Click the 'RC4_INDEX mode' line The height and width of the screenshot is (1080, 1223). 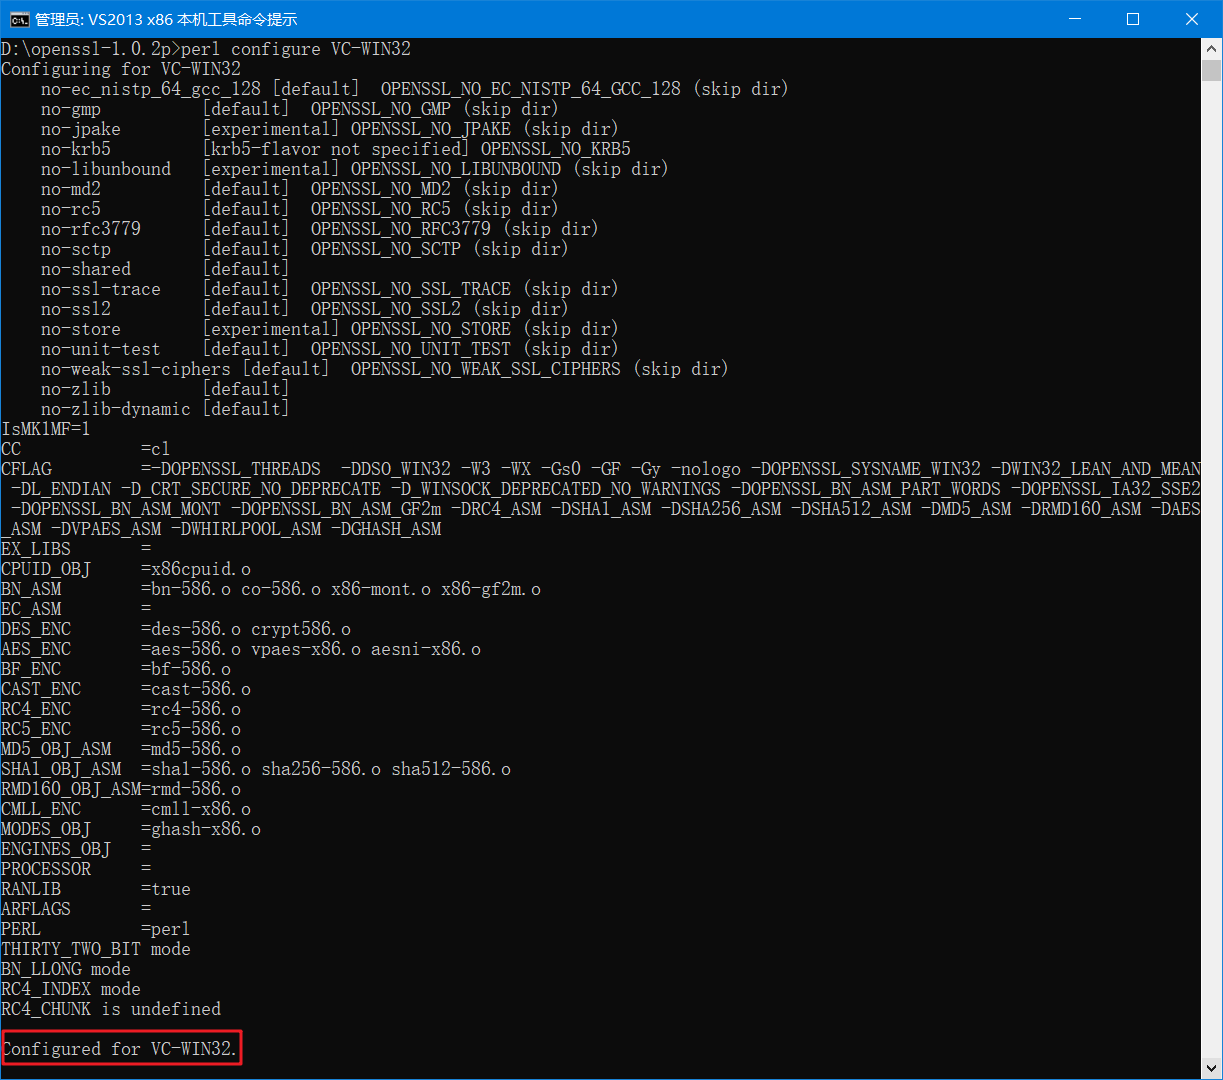(x=71, y=989)
